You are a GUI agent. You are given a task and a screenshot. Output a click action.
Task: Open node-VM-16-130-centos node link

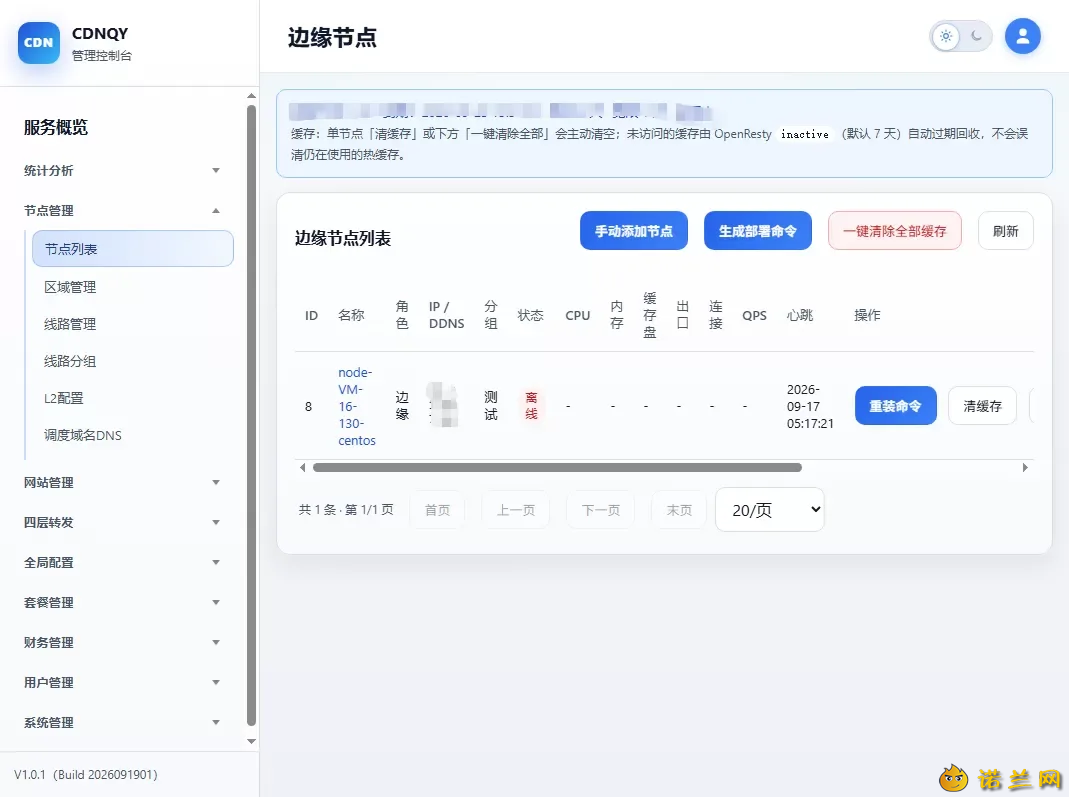357,406
